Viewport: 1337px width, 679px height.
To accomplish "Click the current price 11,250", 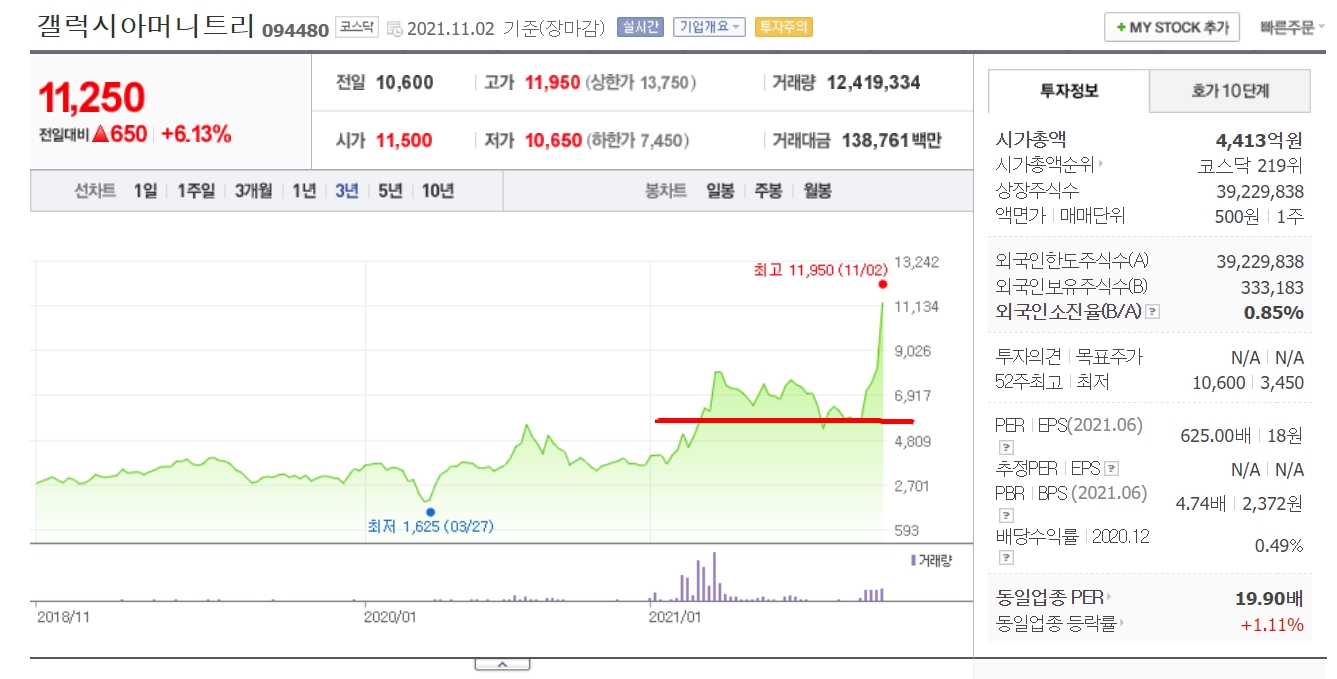I will [92, 97].
